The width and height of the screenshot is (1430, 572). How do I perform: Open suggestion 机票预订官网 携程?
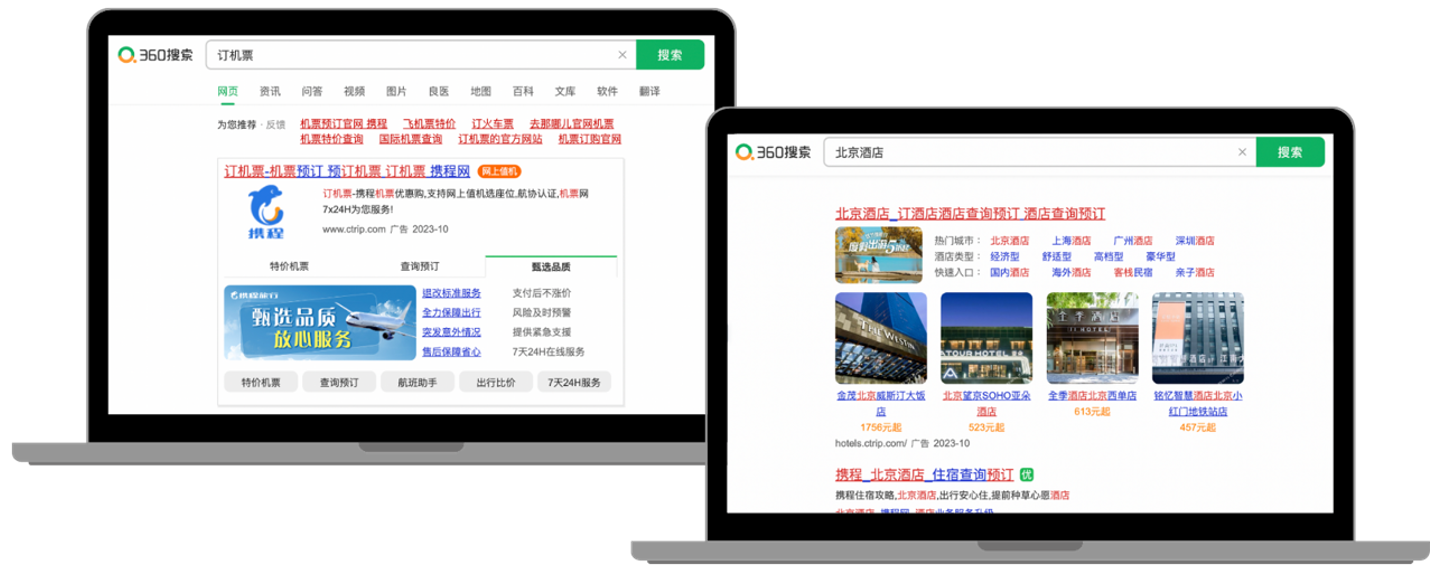[x=343, y=124]
